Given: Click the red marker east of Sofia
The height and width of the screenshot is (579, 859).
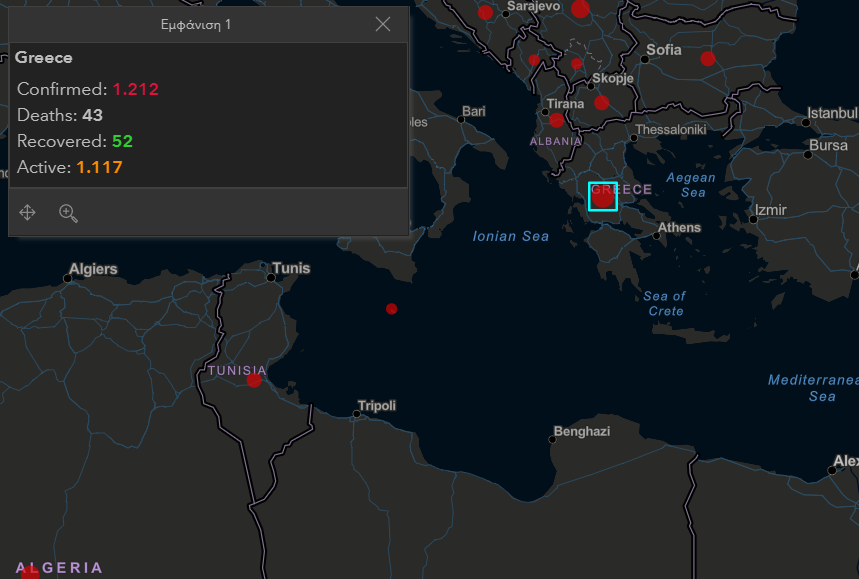Looking at the screenshot, I should (708, 59).
